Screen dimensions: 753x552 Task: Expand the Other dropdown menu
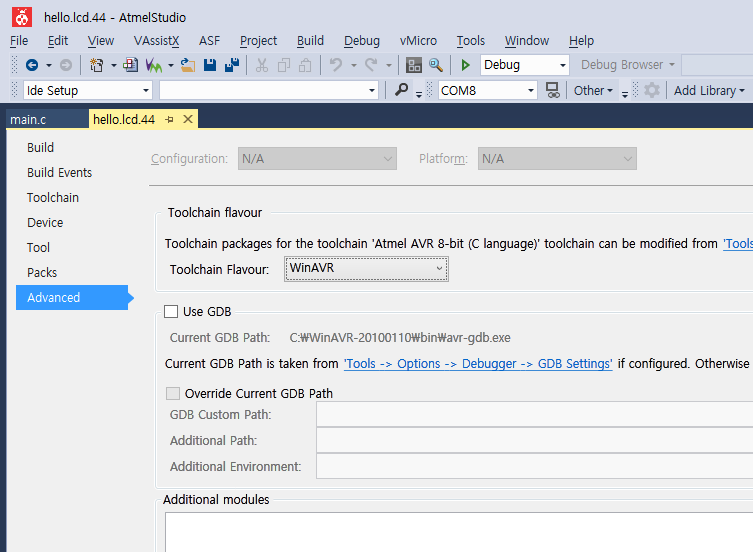[593, 90]
